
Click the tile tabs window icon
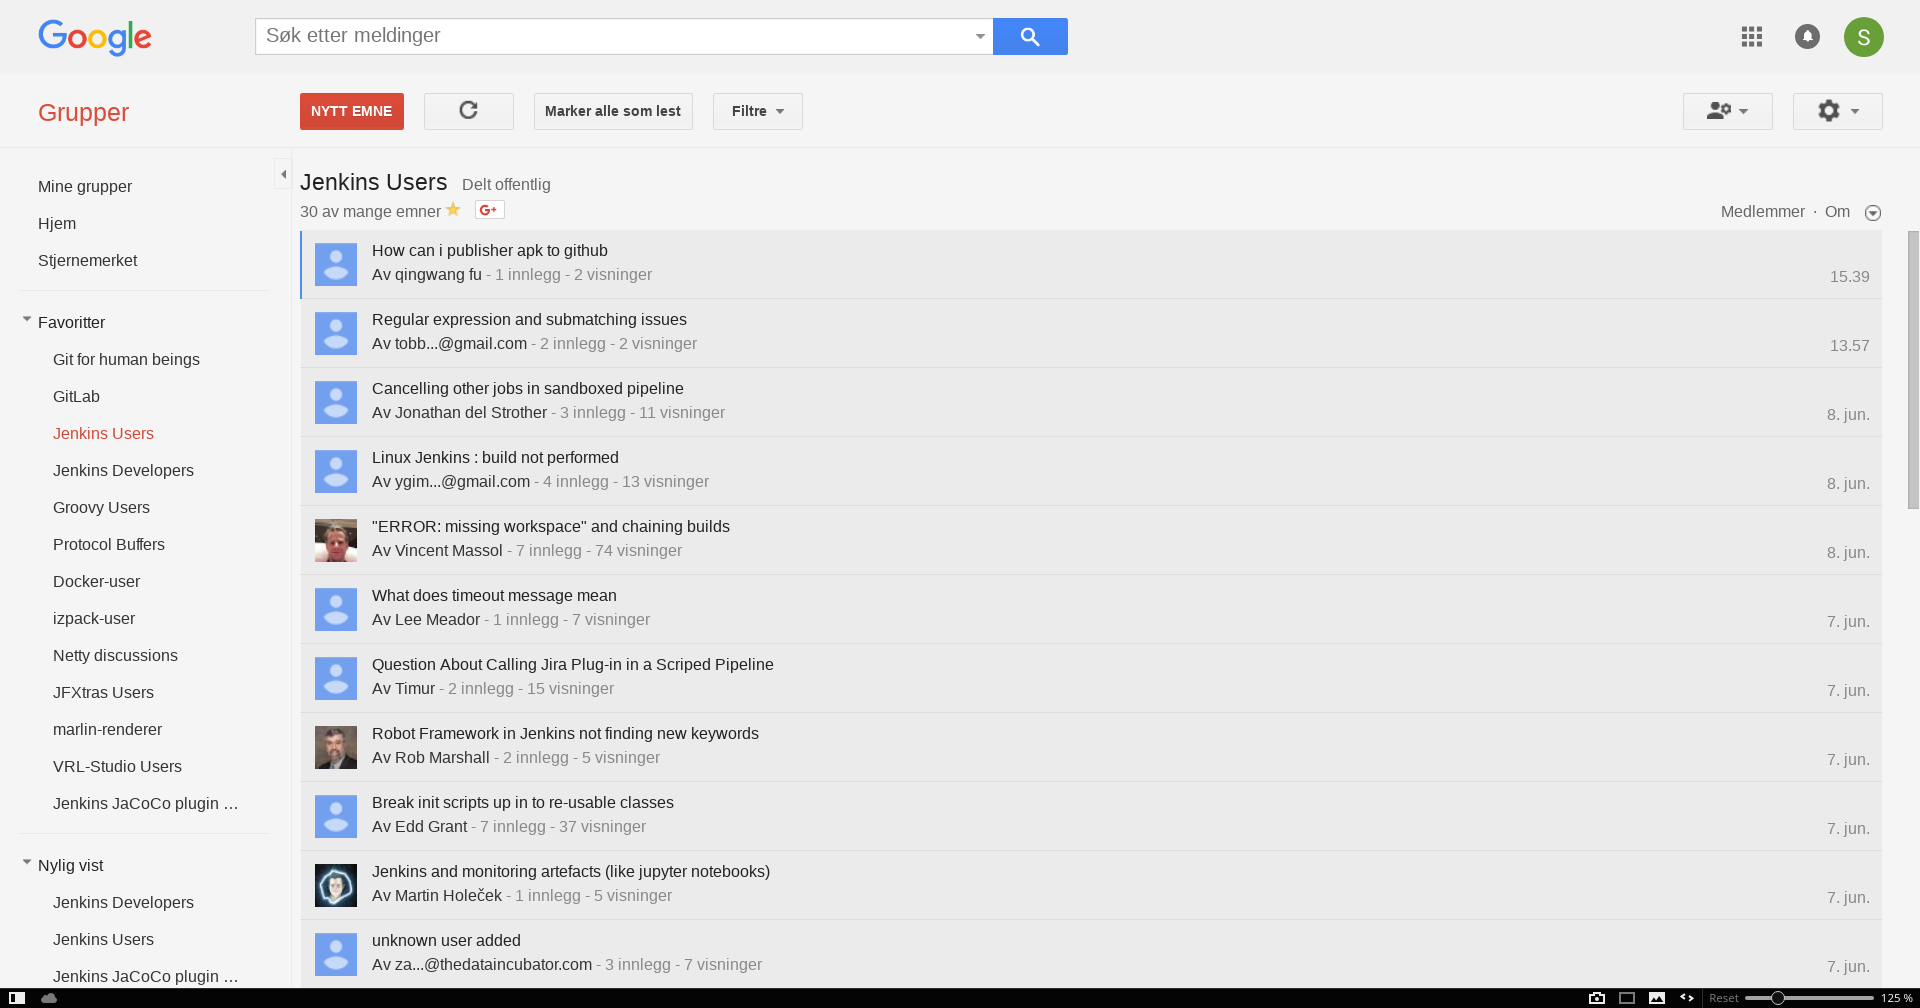coord(1627,998)
